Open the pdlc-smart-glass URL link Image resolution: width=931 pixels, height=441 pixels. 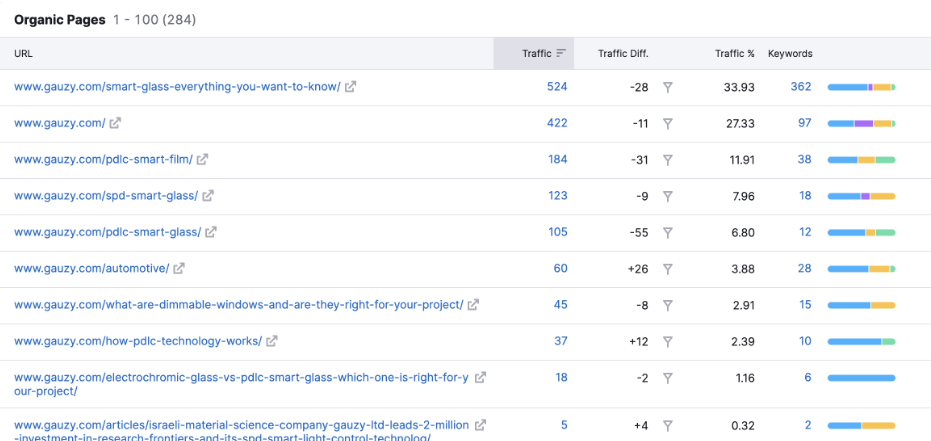click(x=107, y=232)
